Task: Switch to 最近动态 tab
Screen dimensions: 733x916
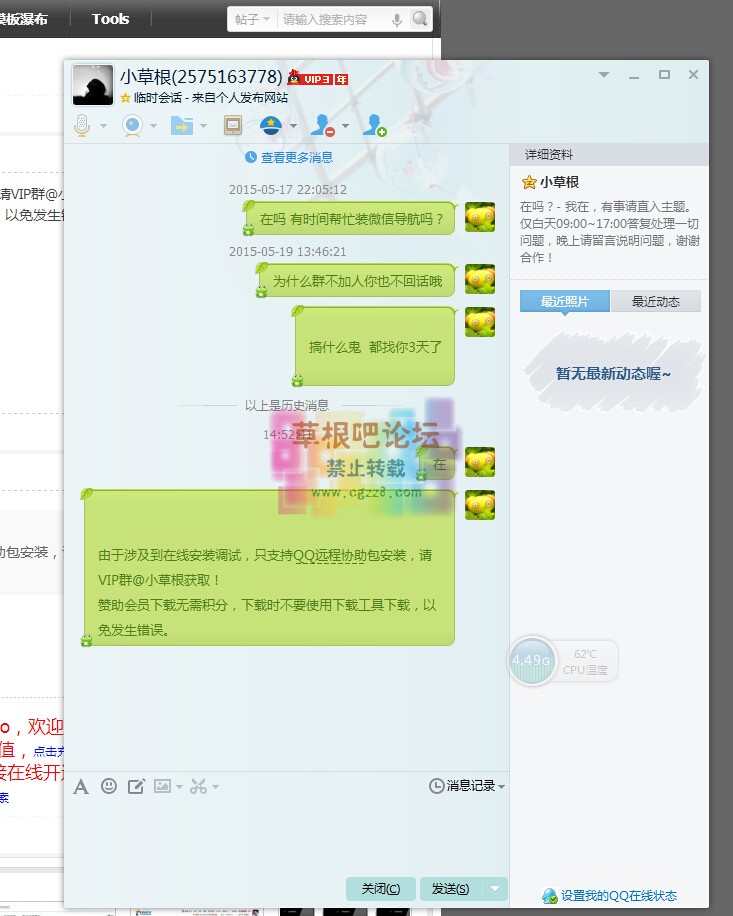Action: pyautogui.click(x=656, y=301)
